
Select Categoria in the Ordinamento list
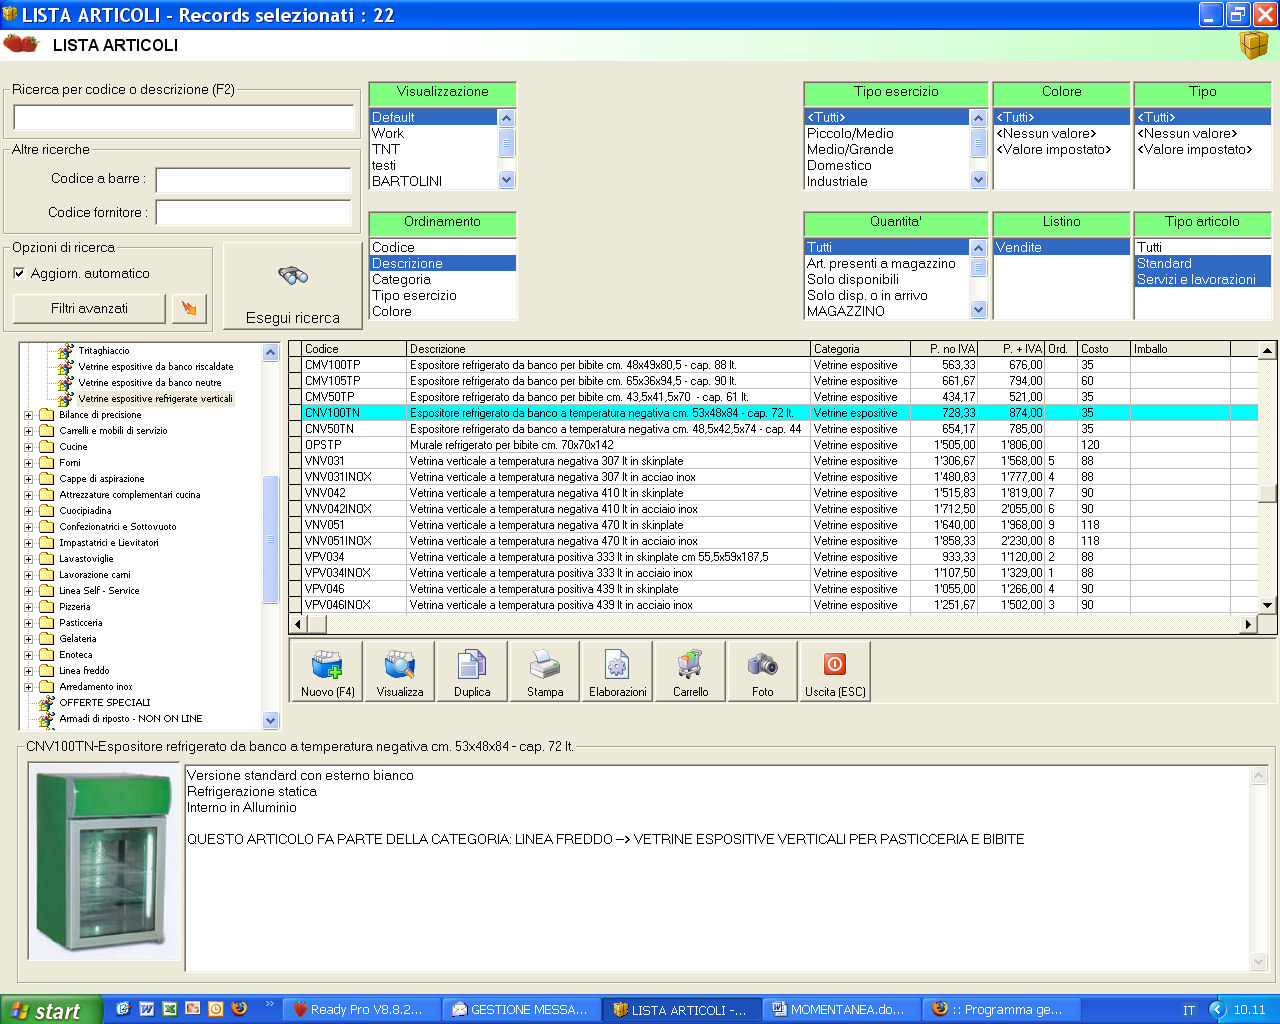point(402,280)
